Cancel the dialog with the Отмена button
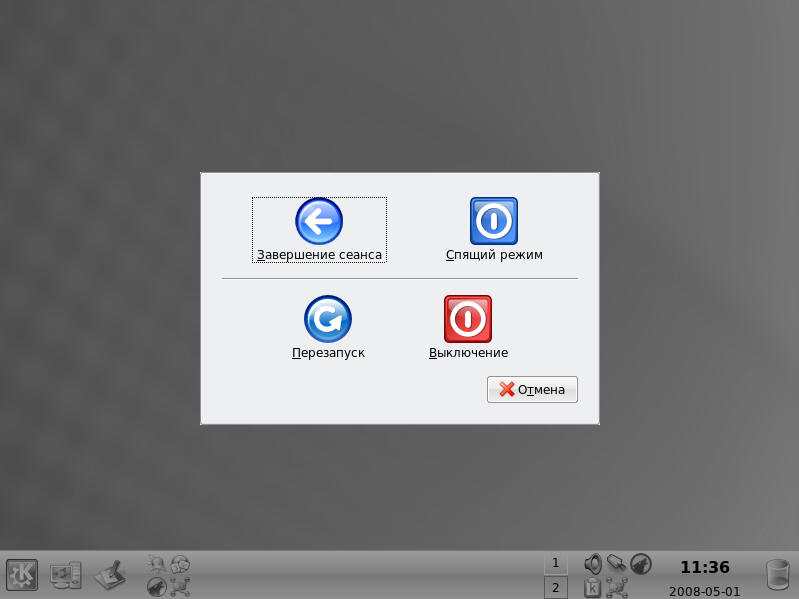The image size is (799, 599). (x=532, y=390)
